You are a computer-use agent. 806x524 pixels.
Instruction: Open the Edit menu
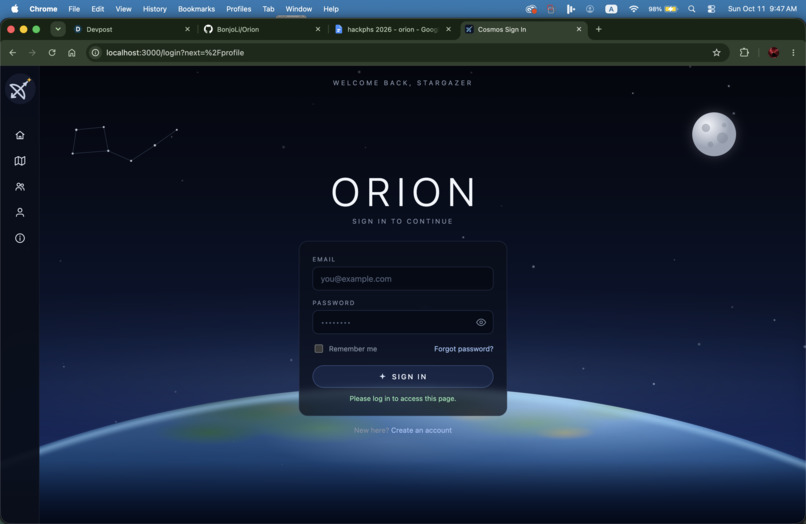click(x=98, y=9)
